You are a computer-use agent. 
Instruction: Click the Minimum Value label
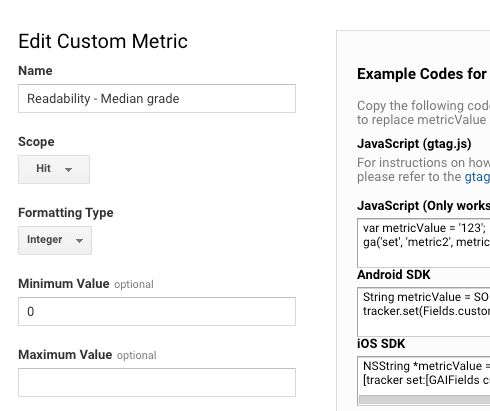[64, 284]
